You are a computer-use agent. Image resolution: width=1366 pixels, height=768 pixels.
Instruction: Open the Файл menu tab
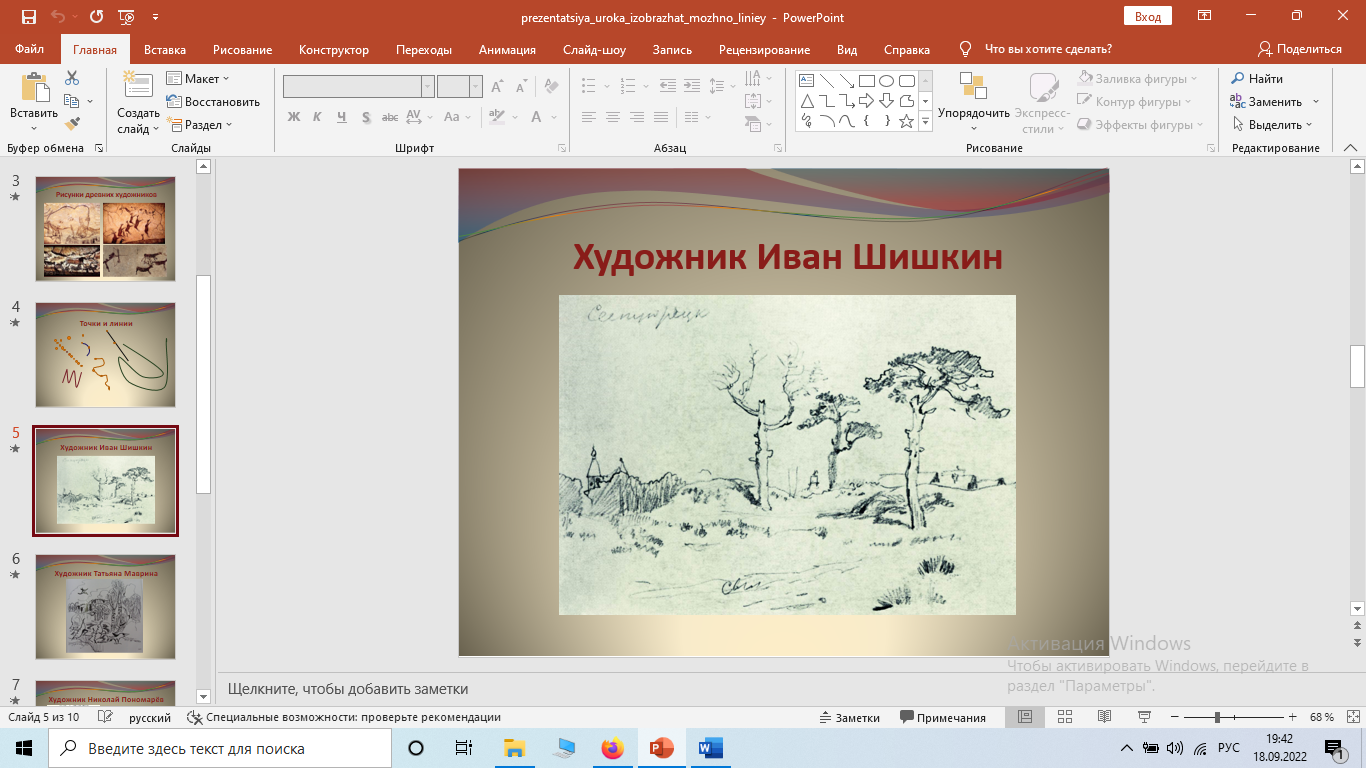coord(30,49)
